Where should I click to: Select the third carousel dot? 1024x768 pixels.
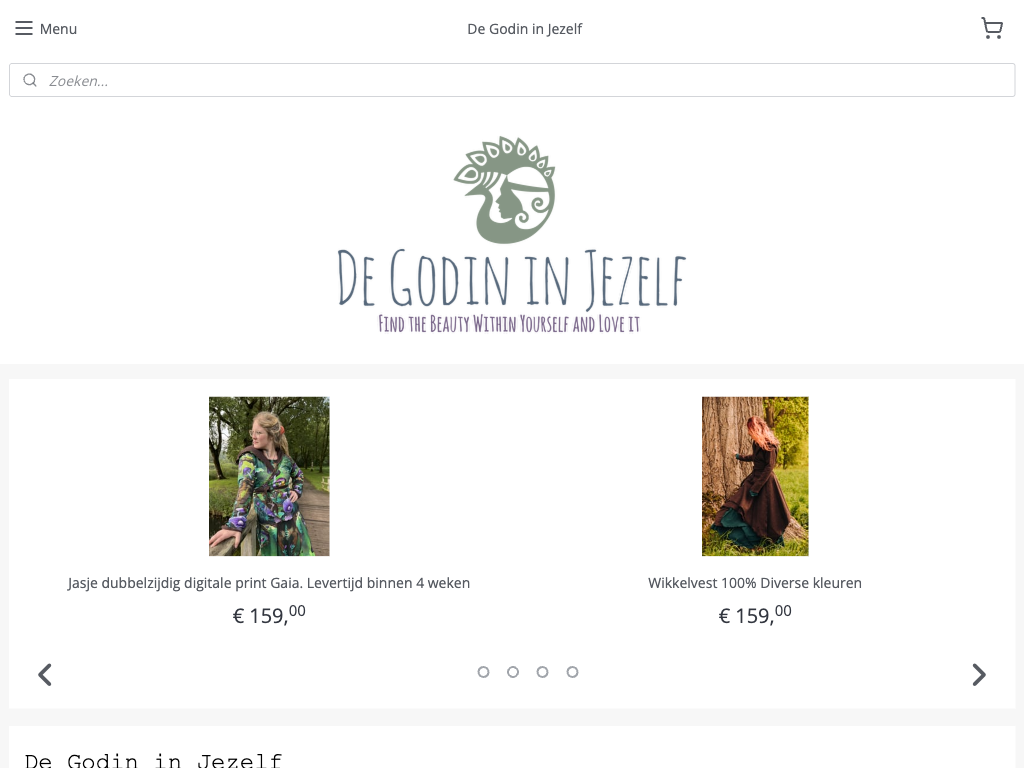coord(542,672)
